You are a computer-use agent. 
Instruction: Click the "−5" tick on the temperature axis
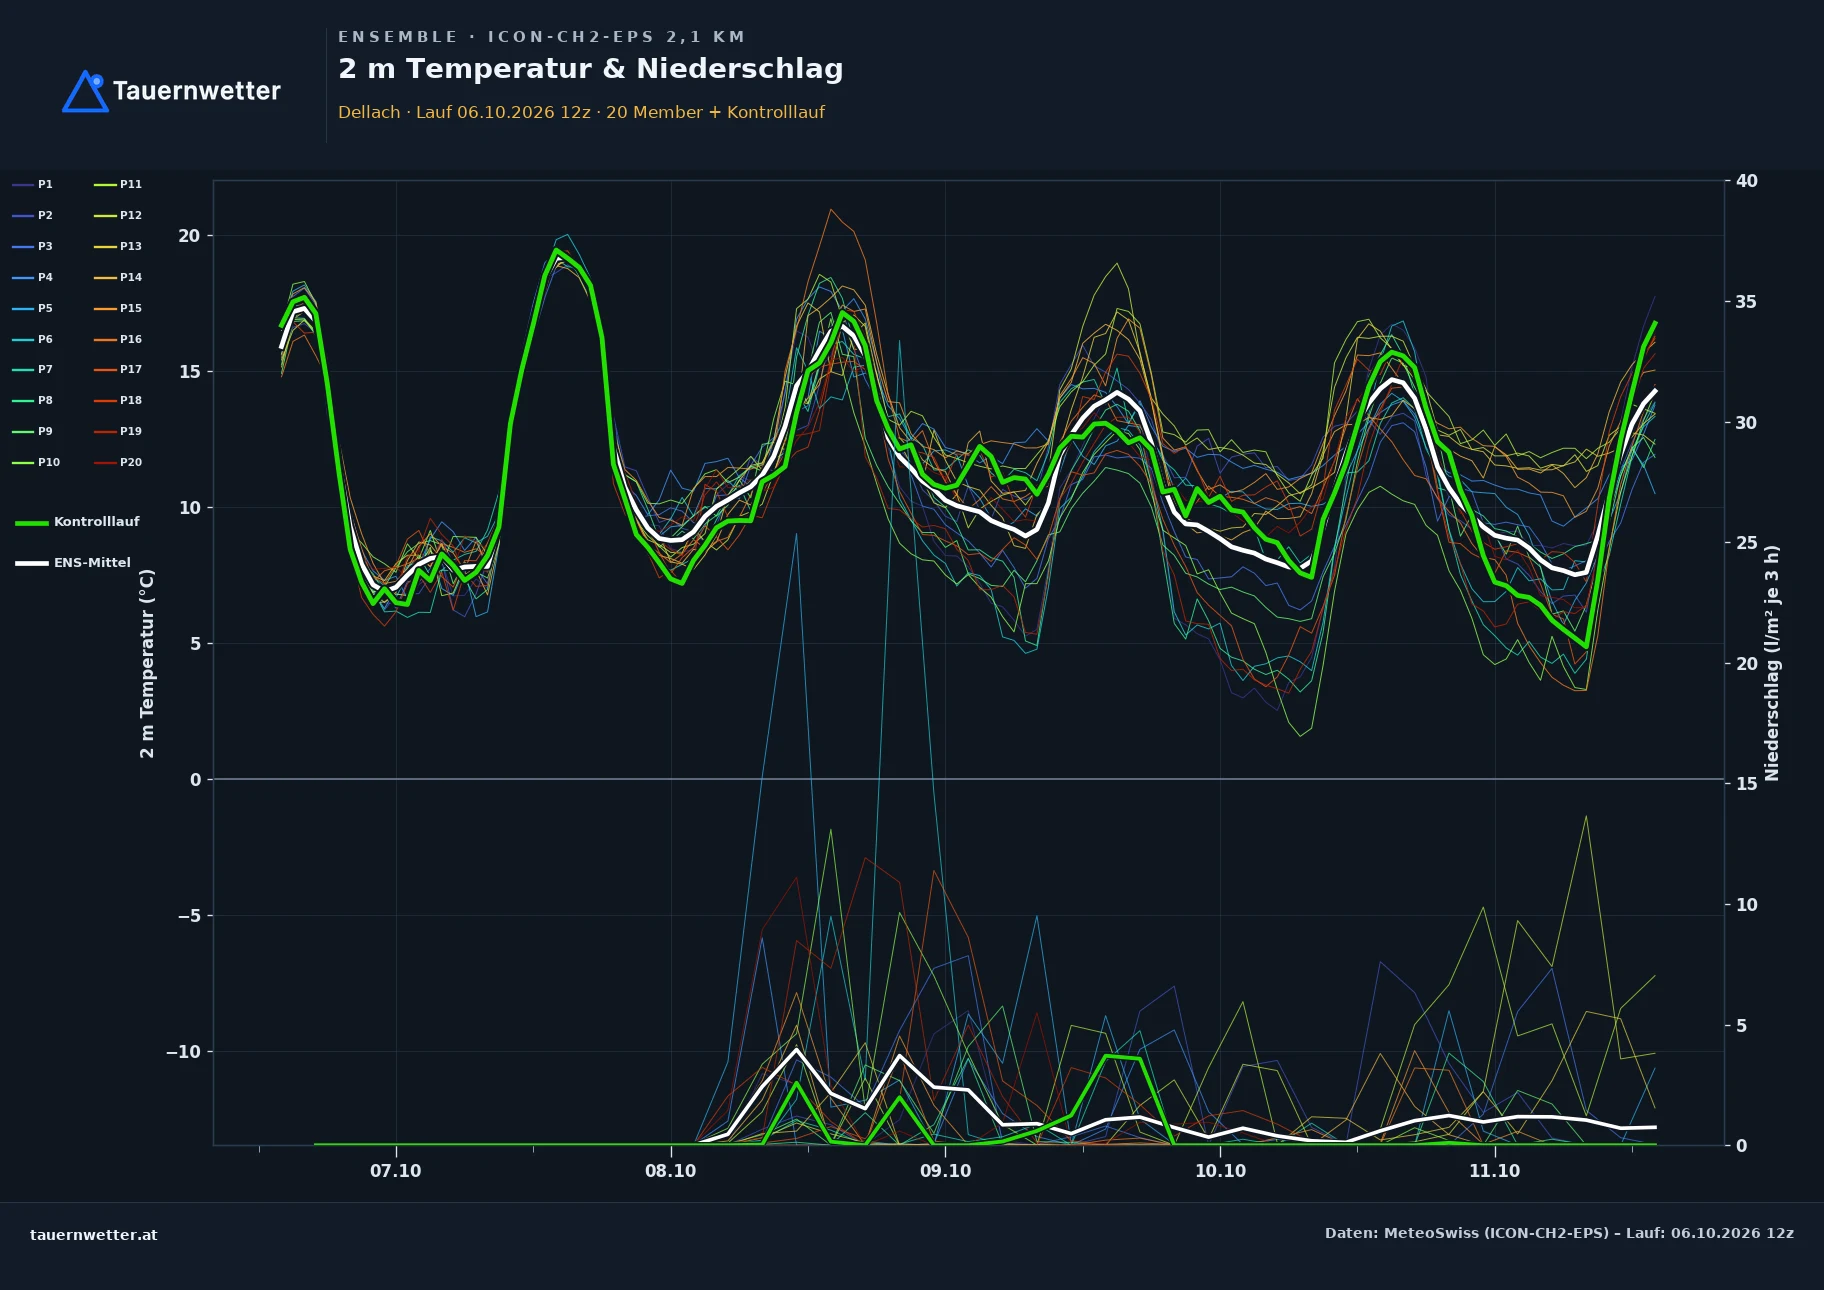189,916
